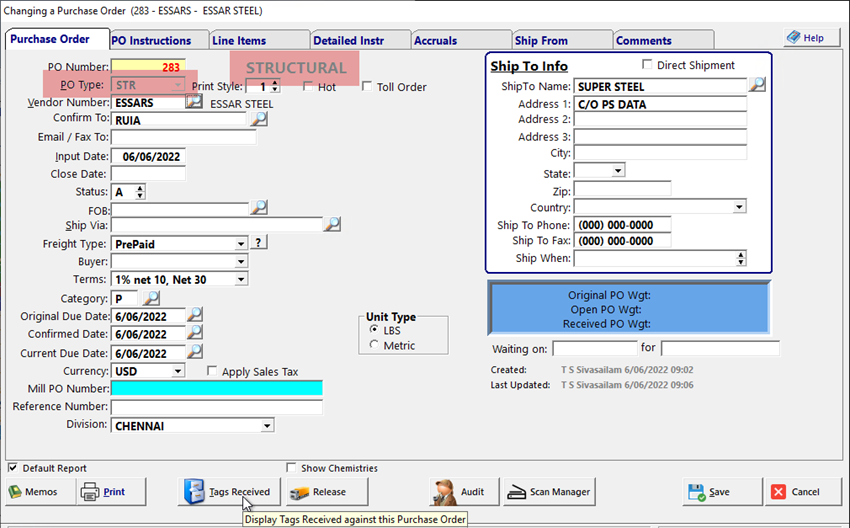Expand Currency USD dropdown
The image size is (850, 528).
(x=178, y=371)
